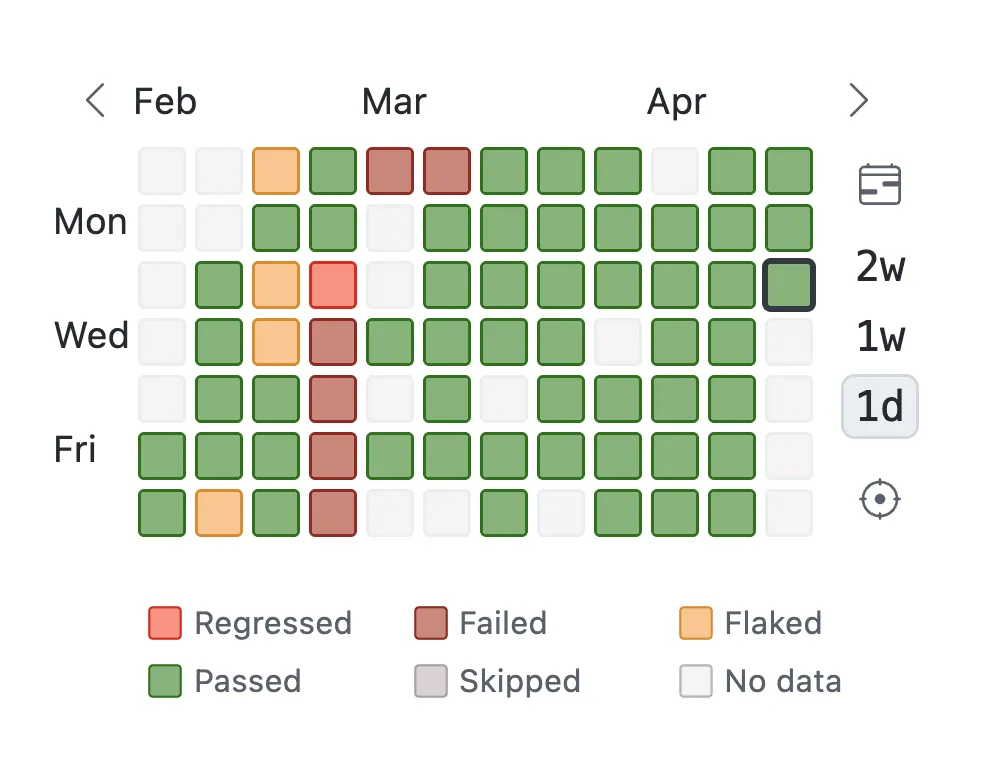Image resolution: width=1002 pixels, height=760 pixels.
Task: Select the Apr month label
Action: pos(676,100)
